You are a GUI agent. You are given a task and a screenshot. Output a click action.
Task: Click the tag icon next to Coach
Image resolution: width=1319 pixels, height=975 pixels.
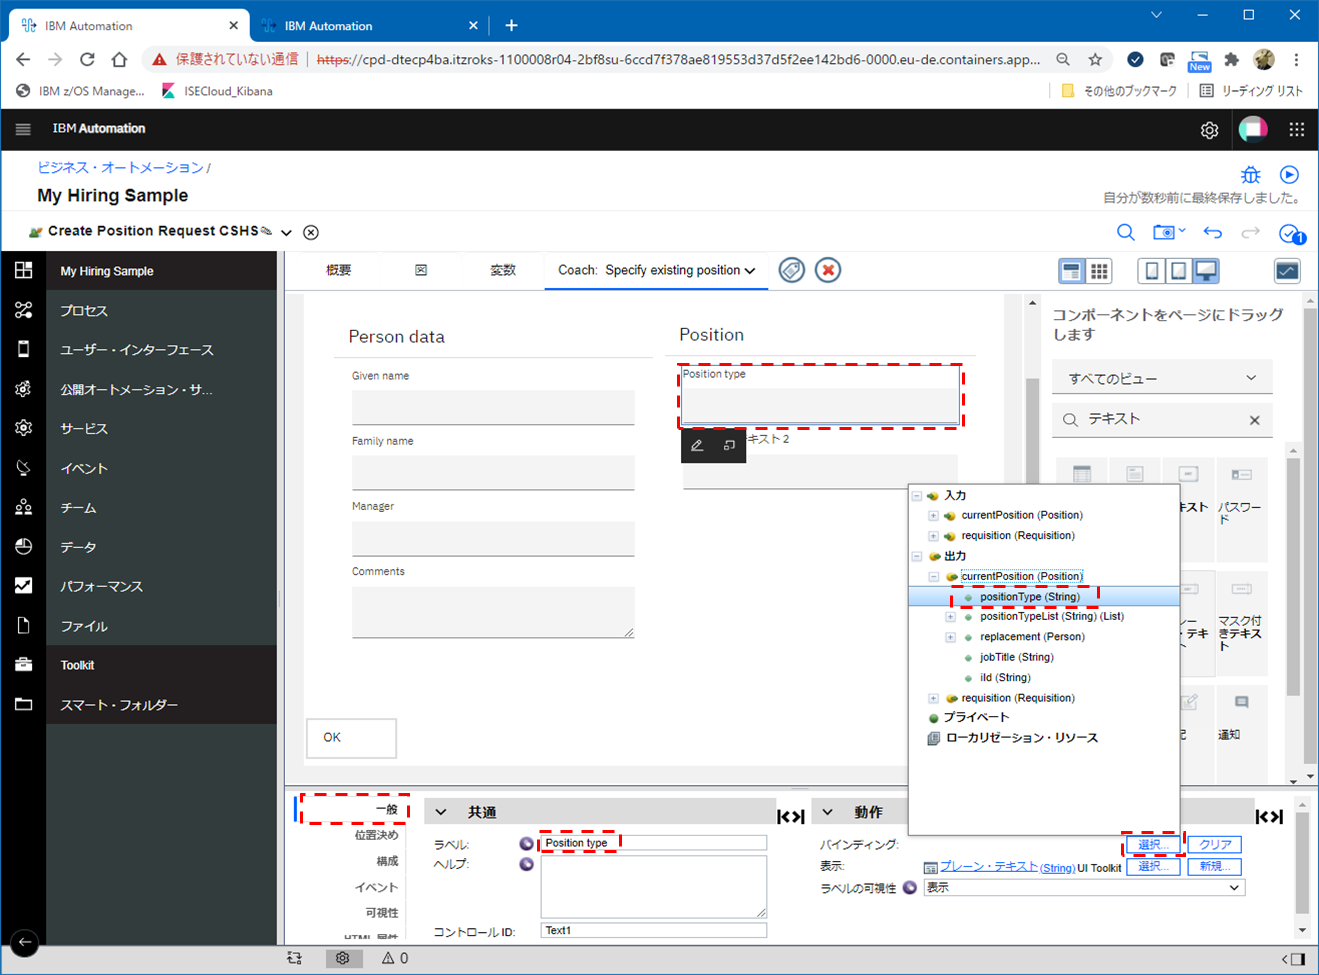792,270
